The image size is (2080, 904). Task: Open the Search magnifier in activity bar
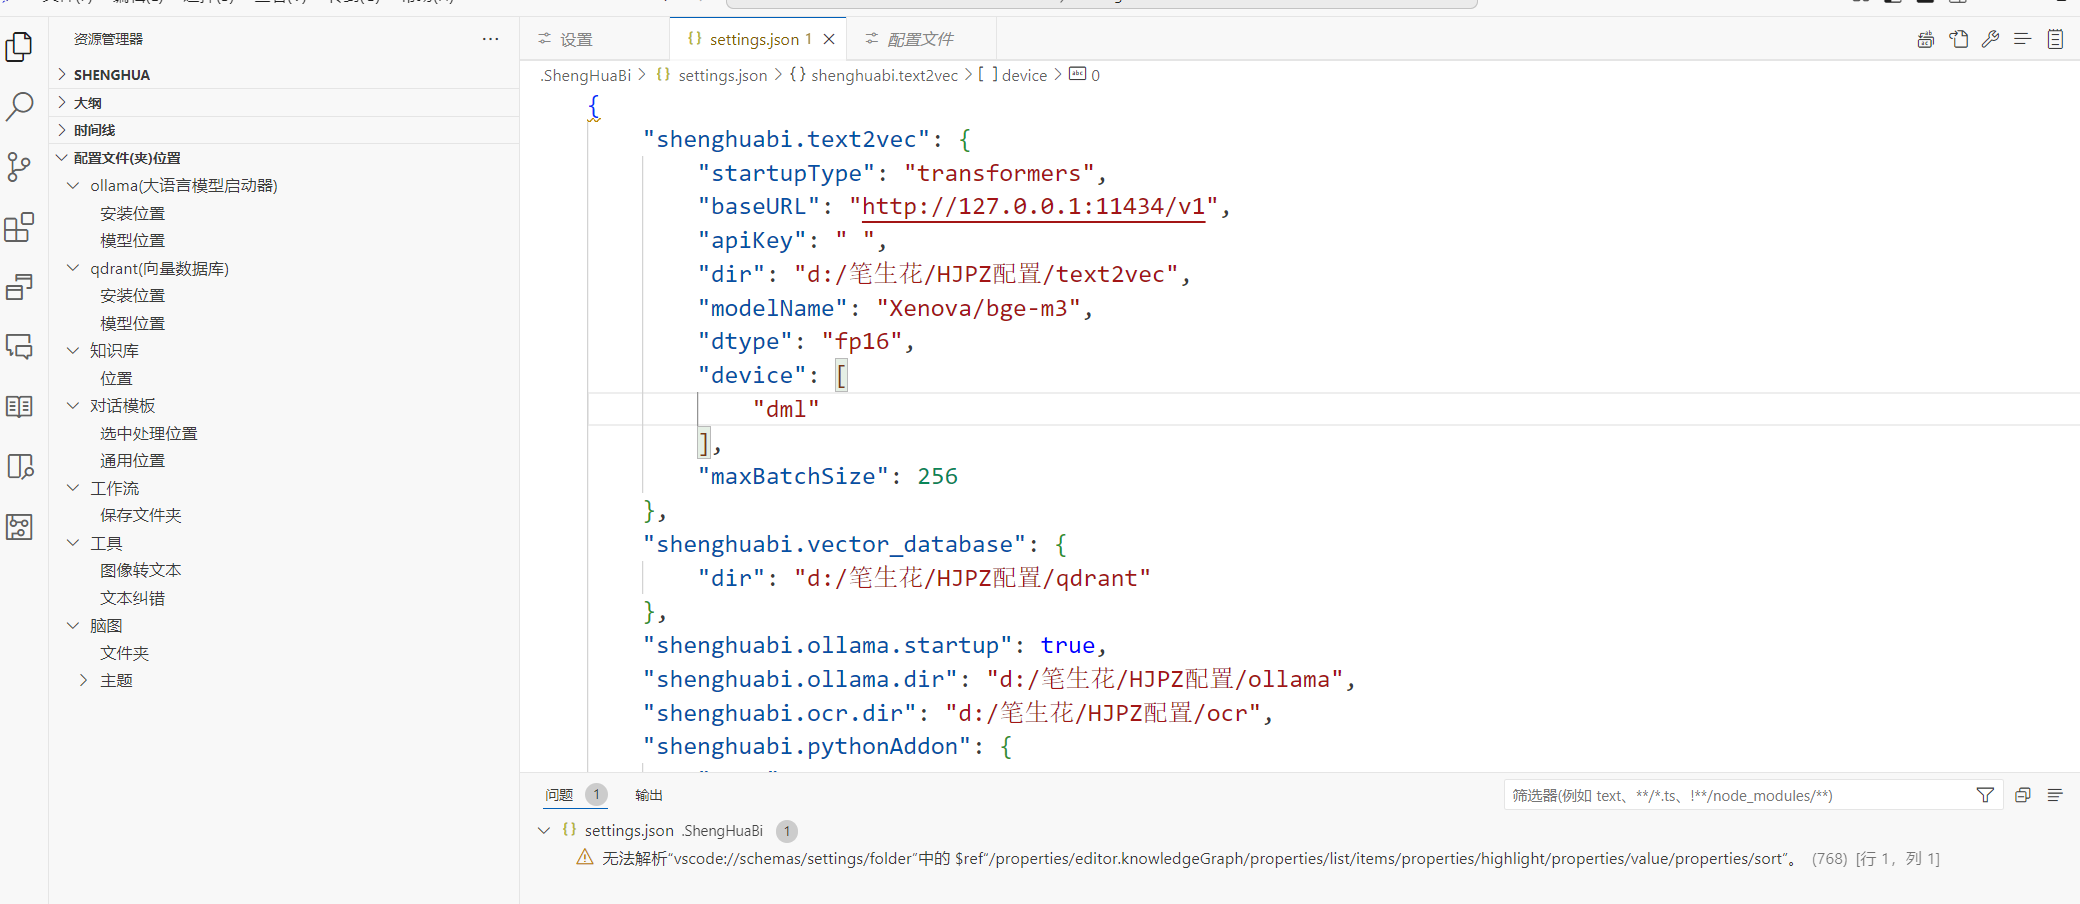[x=19, y=106]
